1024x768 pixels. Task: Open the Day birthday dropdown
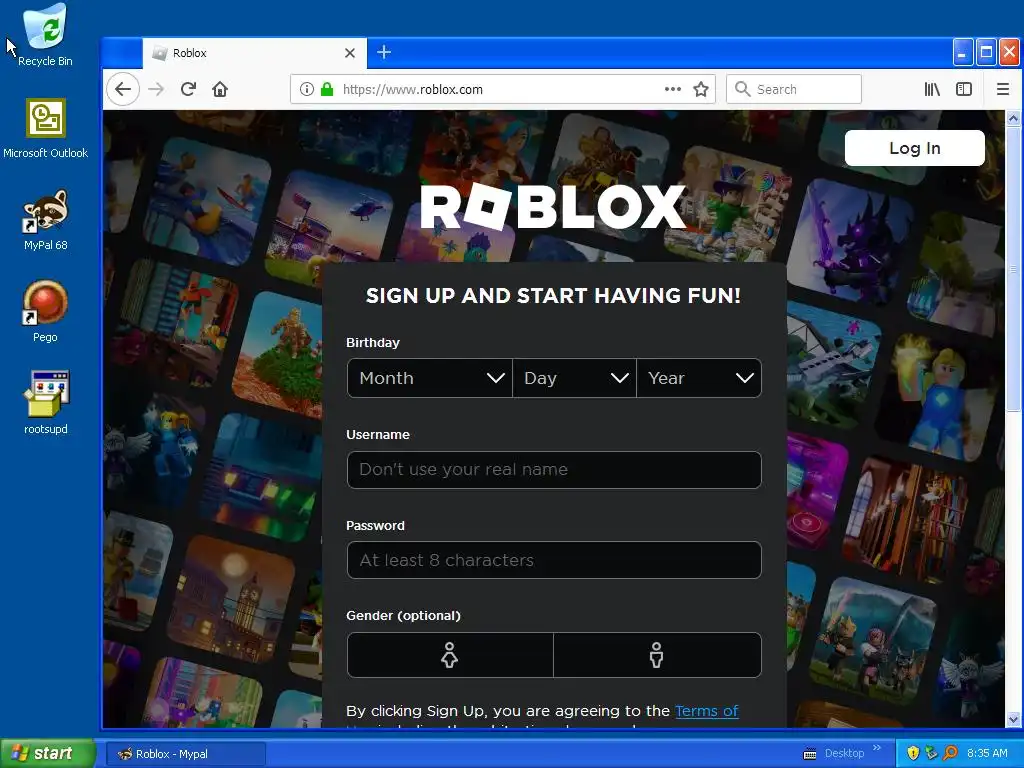575,378
